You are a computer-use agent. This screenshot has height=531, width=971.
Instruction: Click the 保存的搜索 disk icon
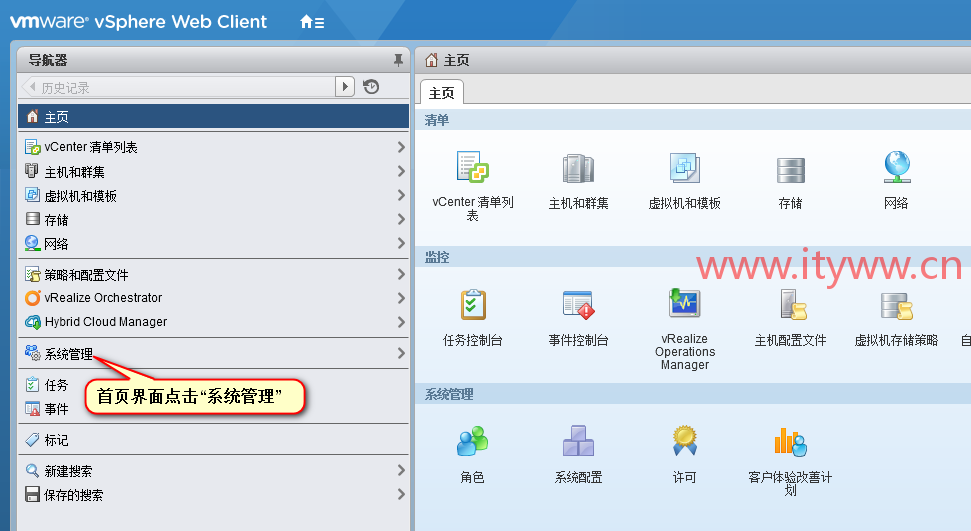[32, 494]
